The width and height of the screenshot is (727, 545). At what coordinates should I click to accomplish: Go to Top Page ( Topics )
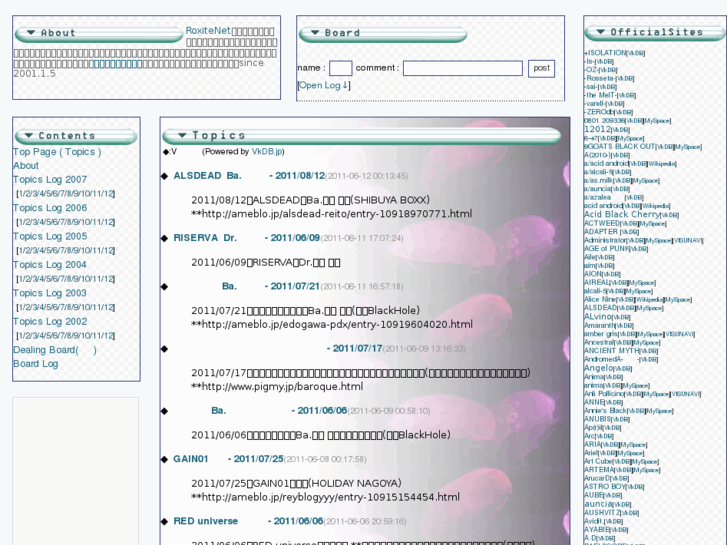point(57,152)
